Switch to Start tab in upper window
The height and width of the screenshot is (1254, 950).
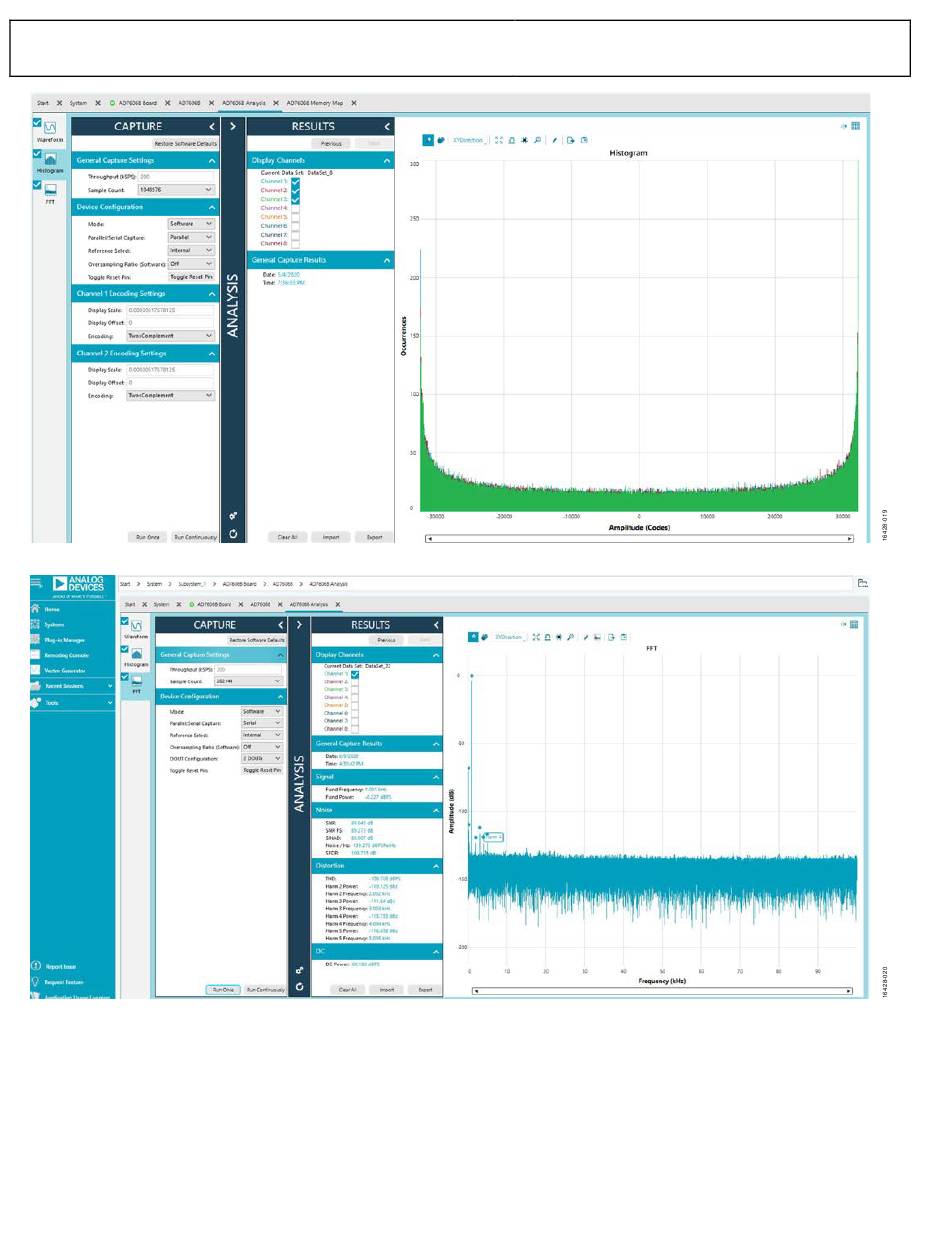tap(43, 103)
